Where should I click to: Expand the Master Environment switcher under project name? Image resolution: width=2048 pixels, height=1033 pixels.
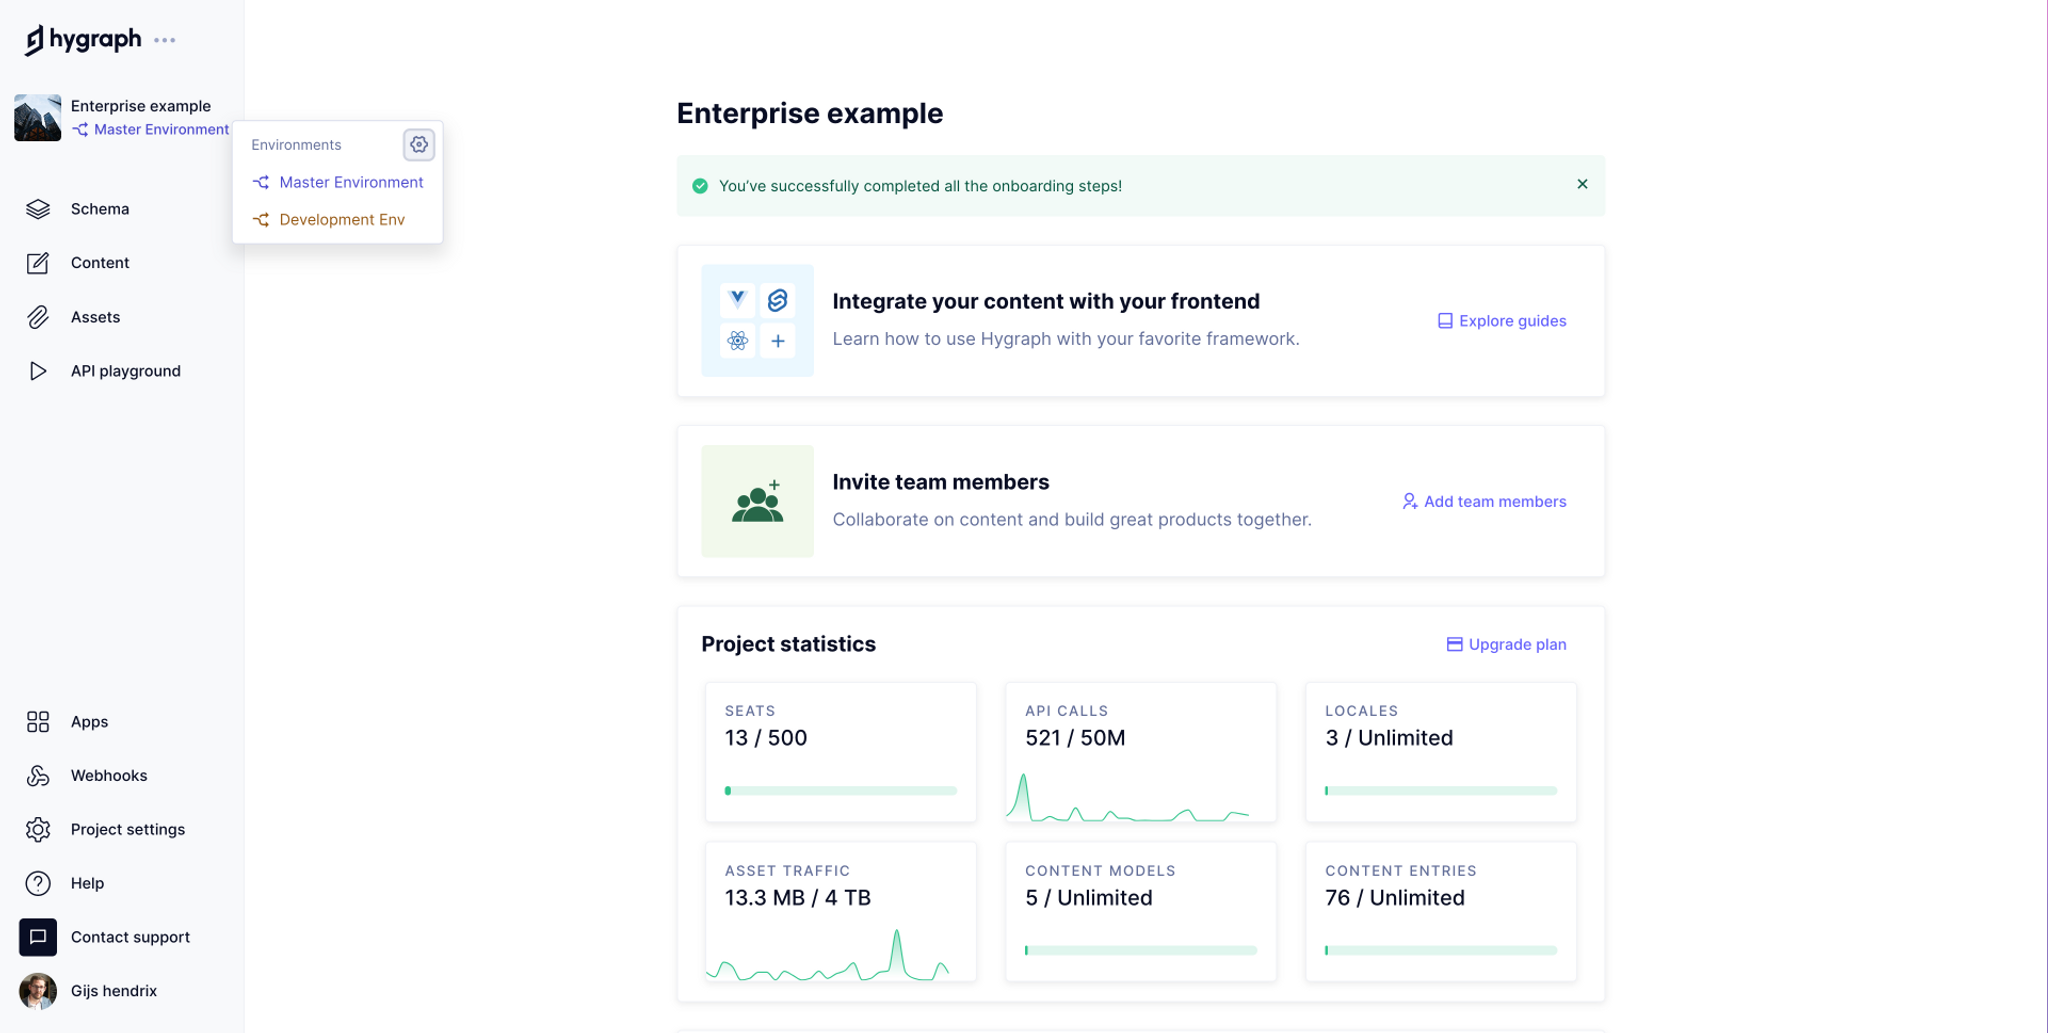pos(151,129)
